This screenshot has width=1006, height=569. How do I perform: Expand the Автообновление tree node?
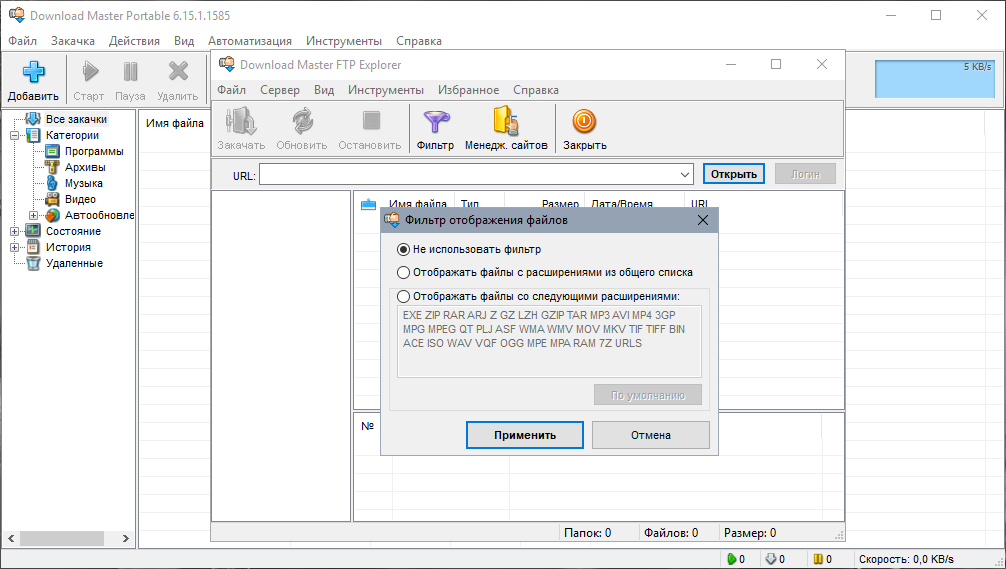click(34, 216)
